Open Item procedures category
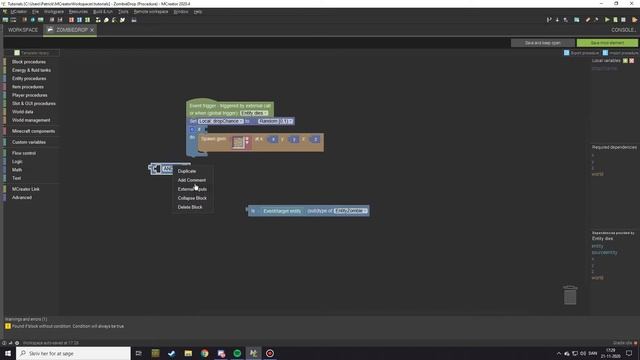 click(x=28, y=87)
